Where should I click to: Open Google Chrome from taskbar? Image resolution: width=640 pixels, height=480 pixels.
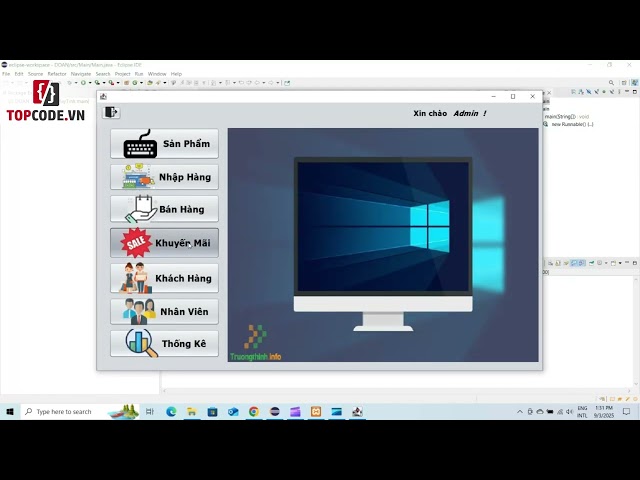point(254,411)
